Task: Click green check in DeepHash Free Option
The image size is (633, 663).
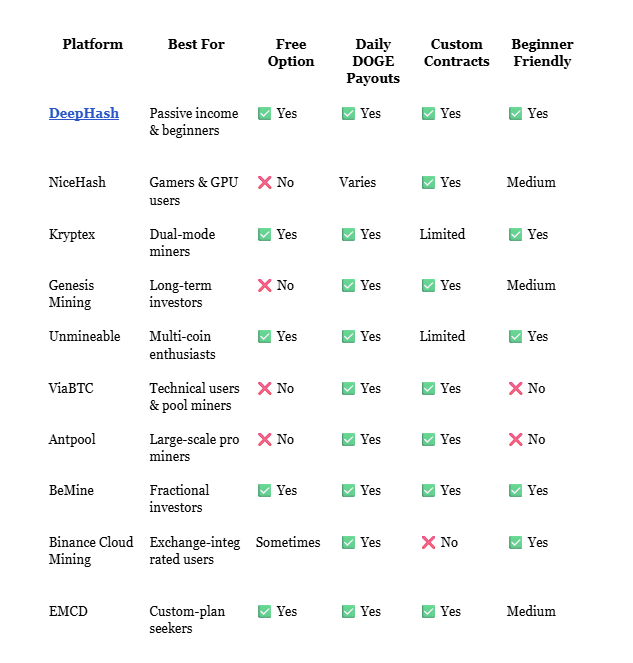Action: pos(265,114)
